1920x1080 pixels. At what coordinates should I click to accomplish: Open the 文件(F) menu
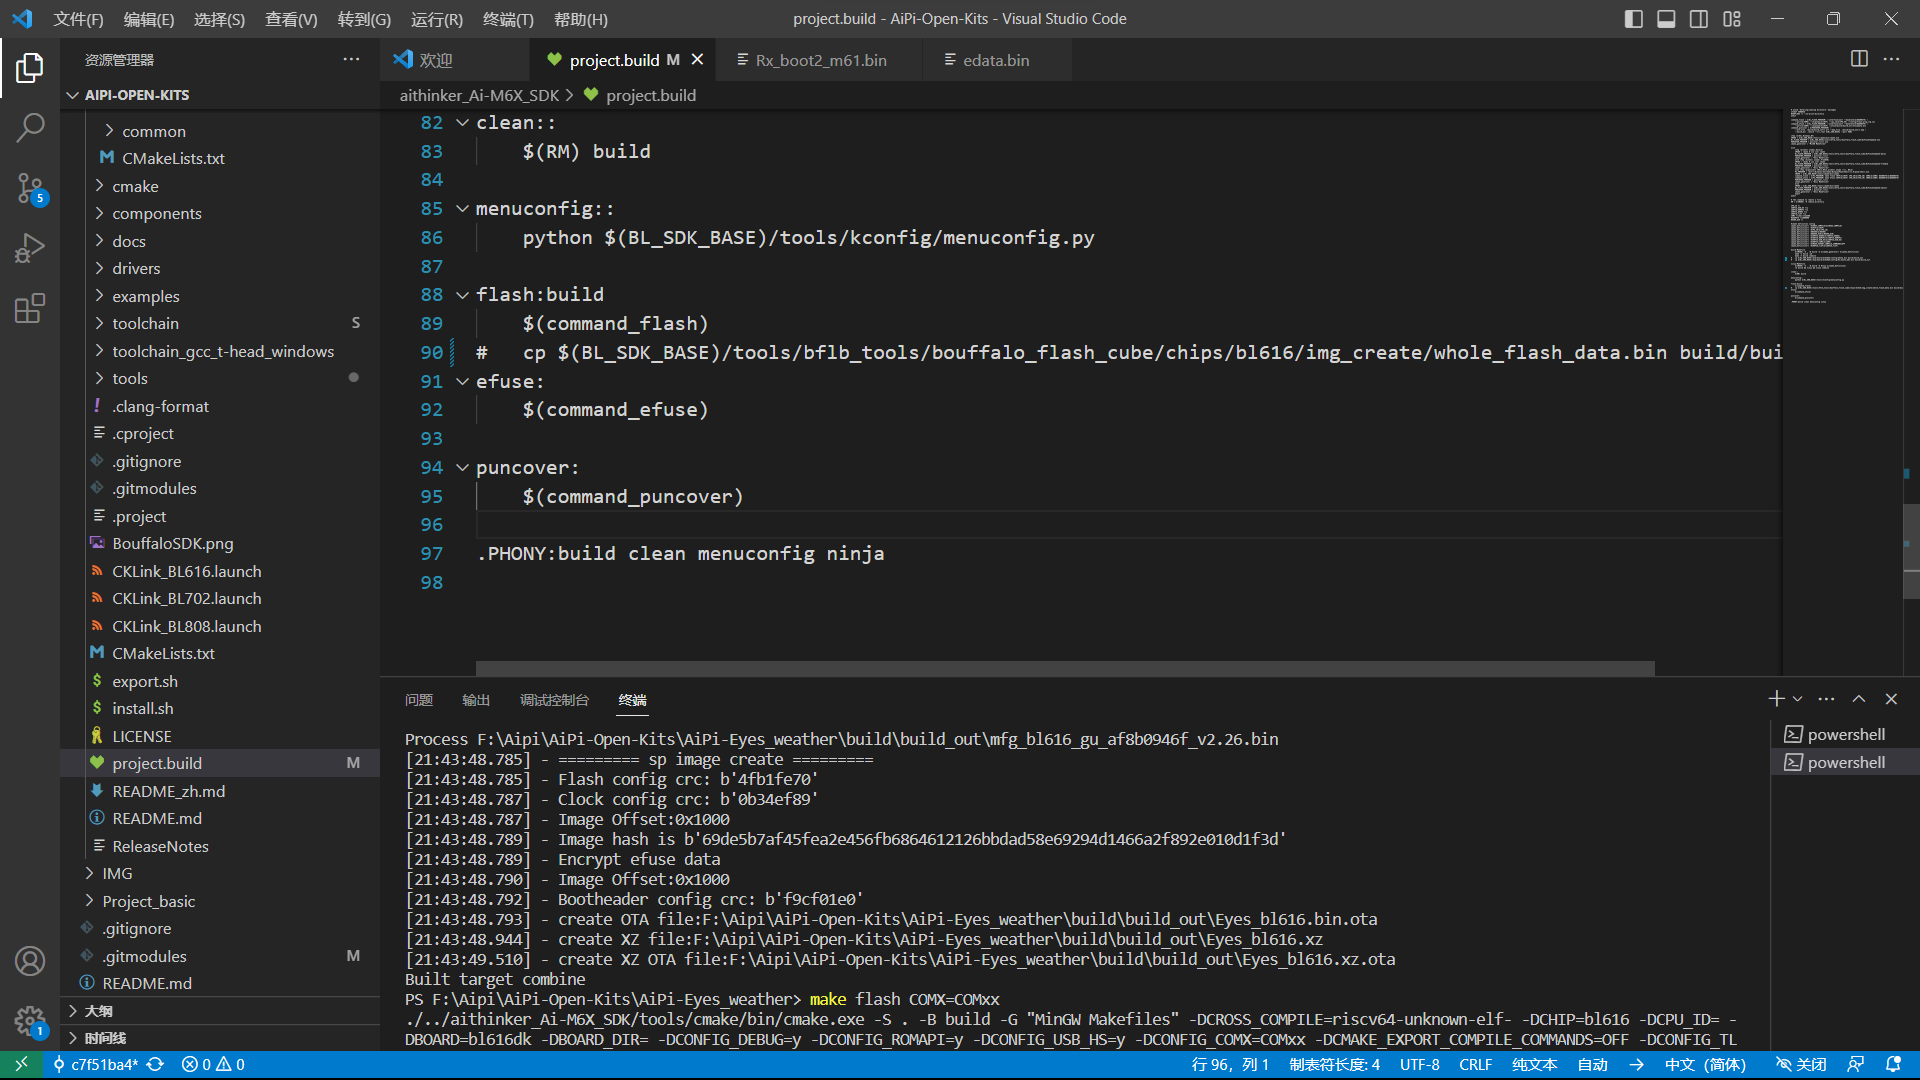tap(78, 19)
